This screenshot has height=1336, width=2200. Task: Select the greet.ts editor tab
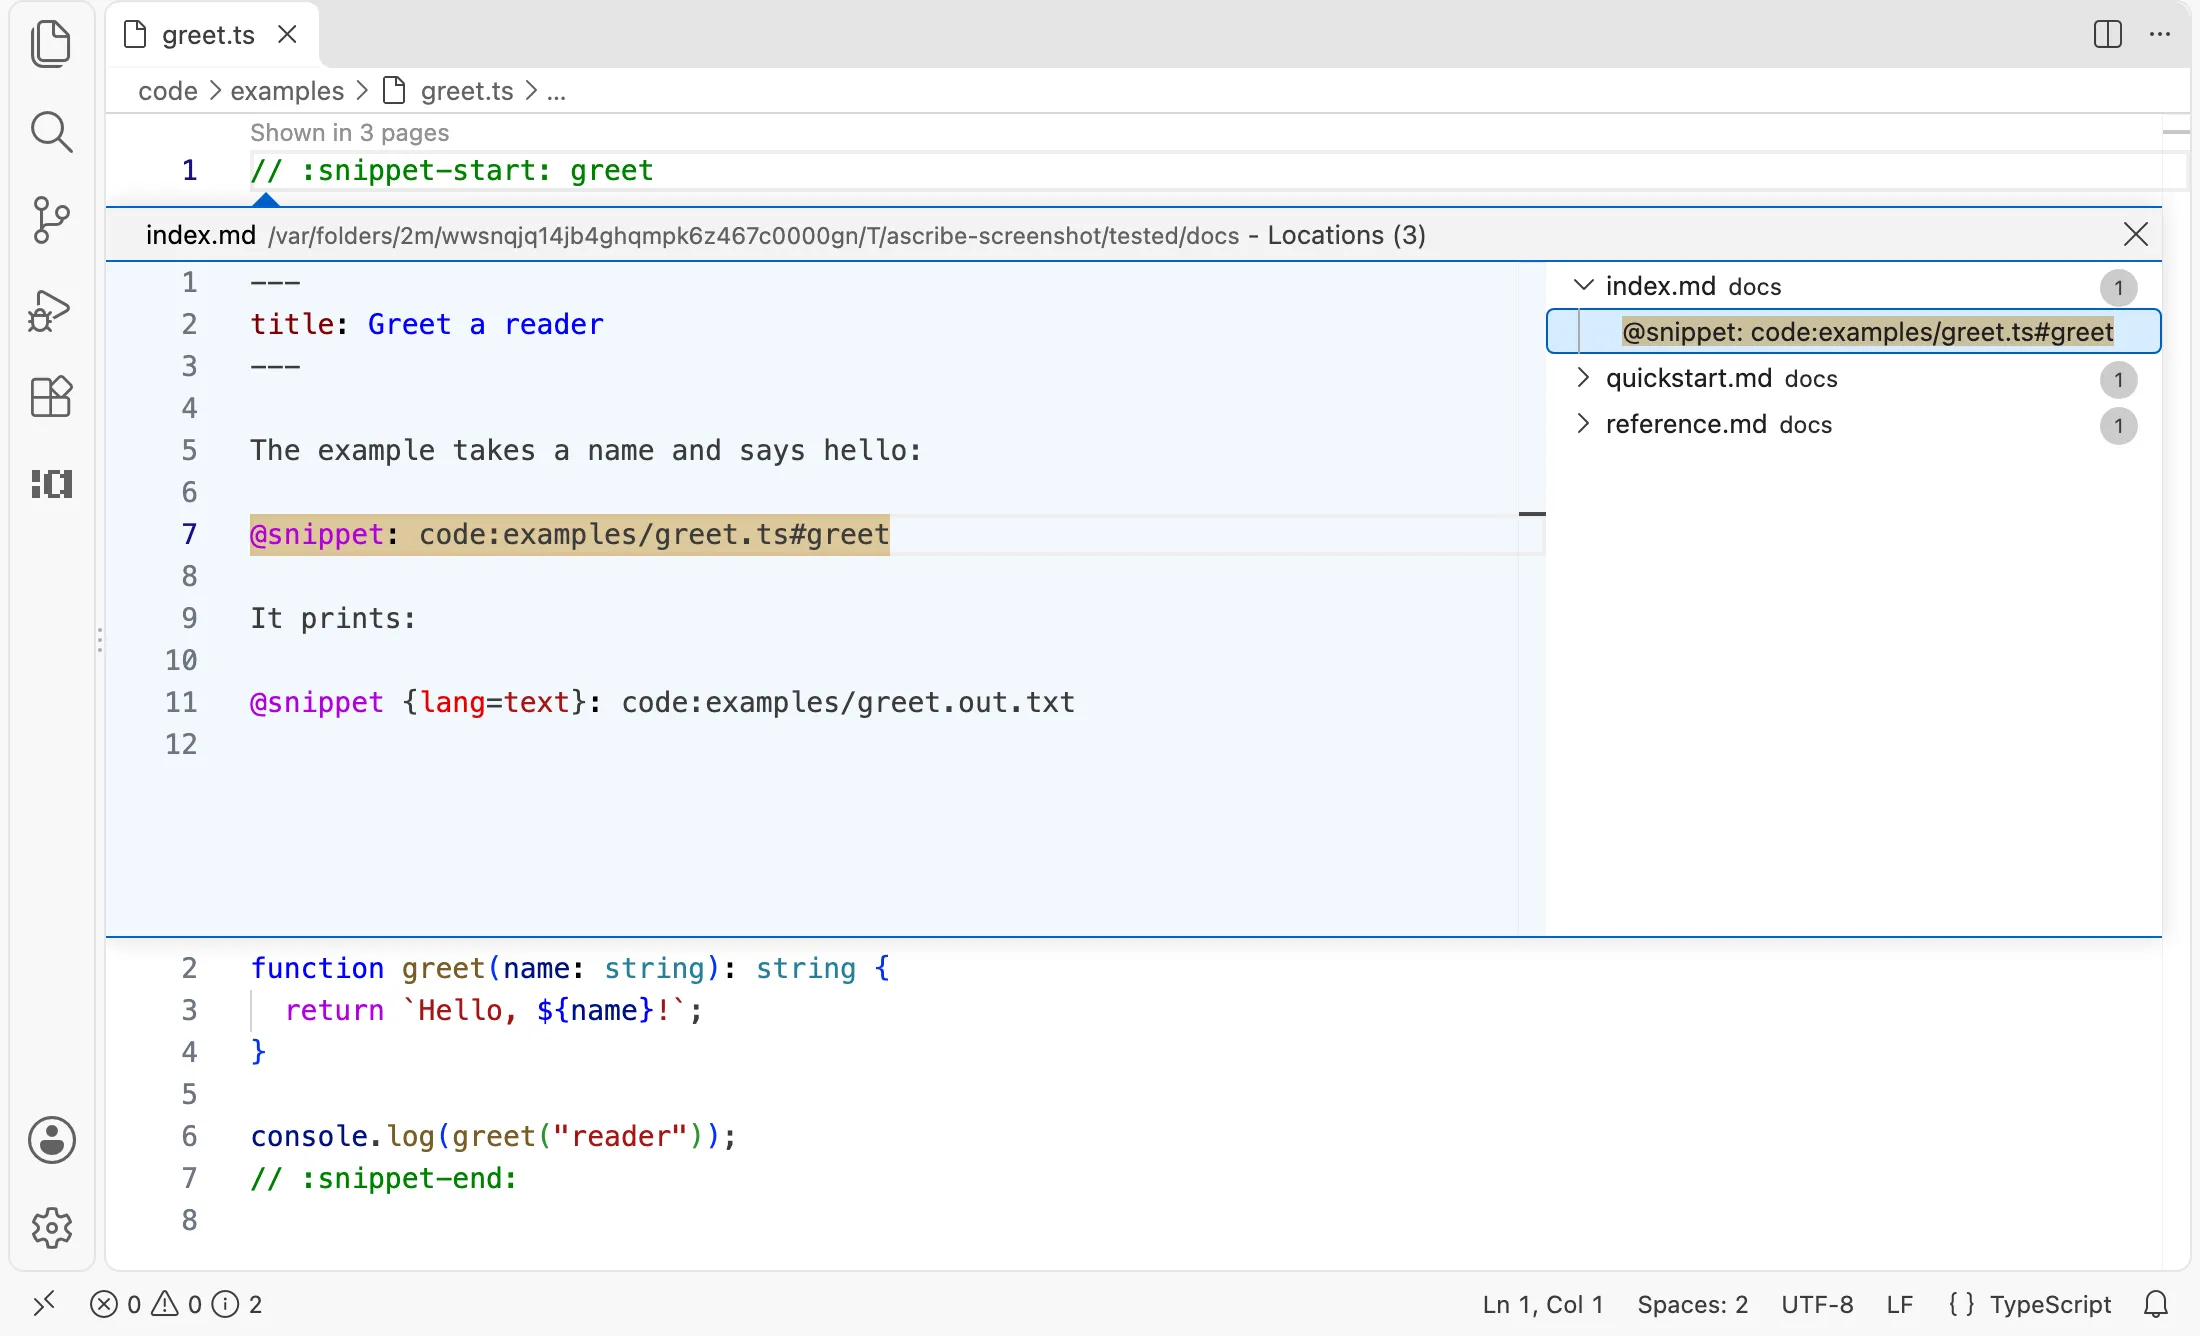click(212, 34)
